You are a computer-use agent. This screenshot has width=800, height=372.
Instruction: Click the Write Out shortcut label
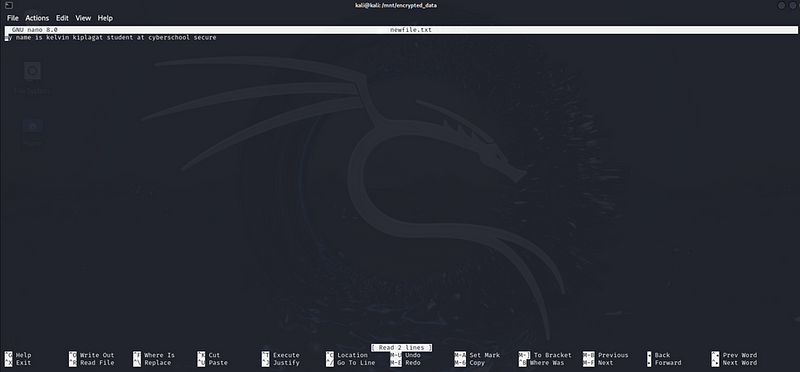point(97,355)
